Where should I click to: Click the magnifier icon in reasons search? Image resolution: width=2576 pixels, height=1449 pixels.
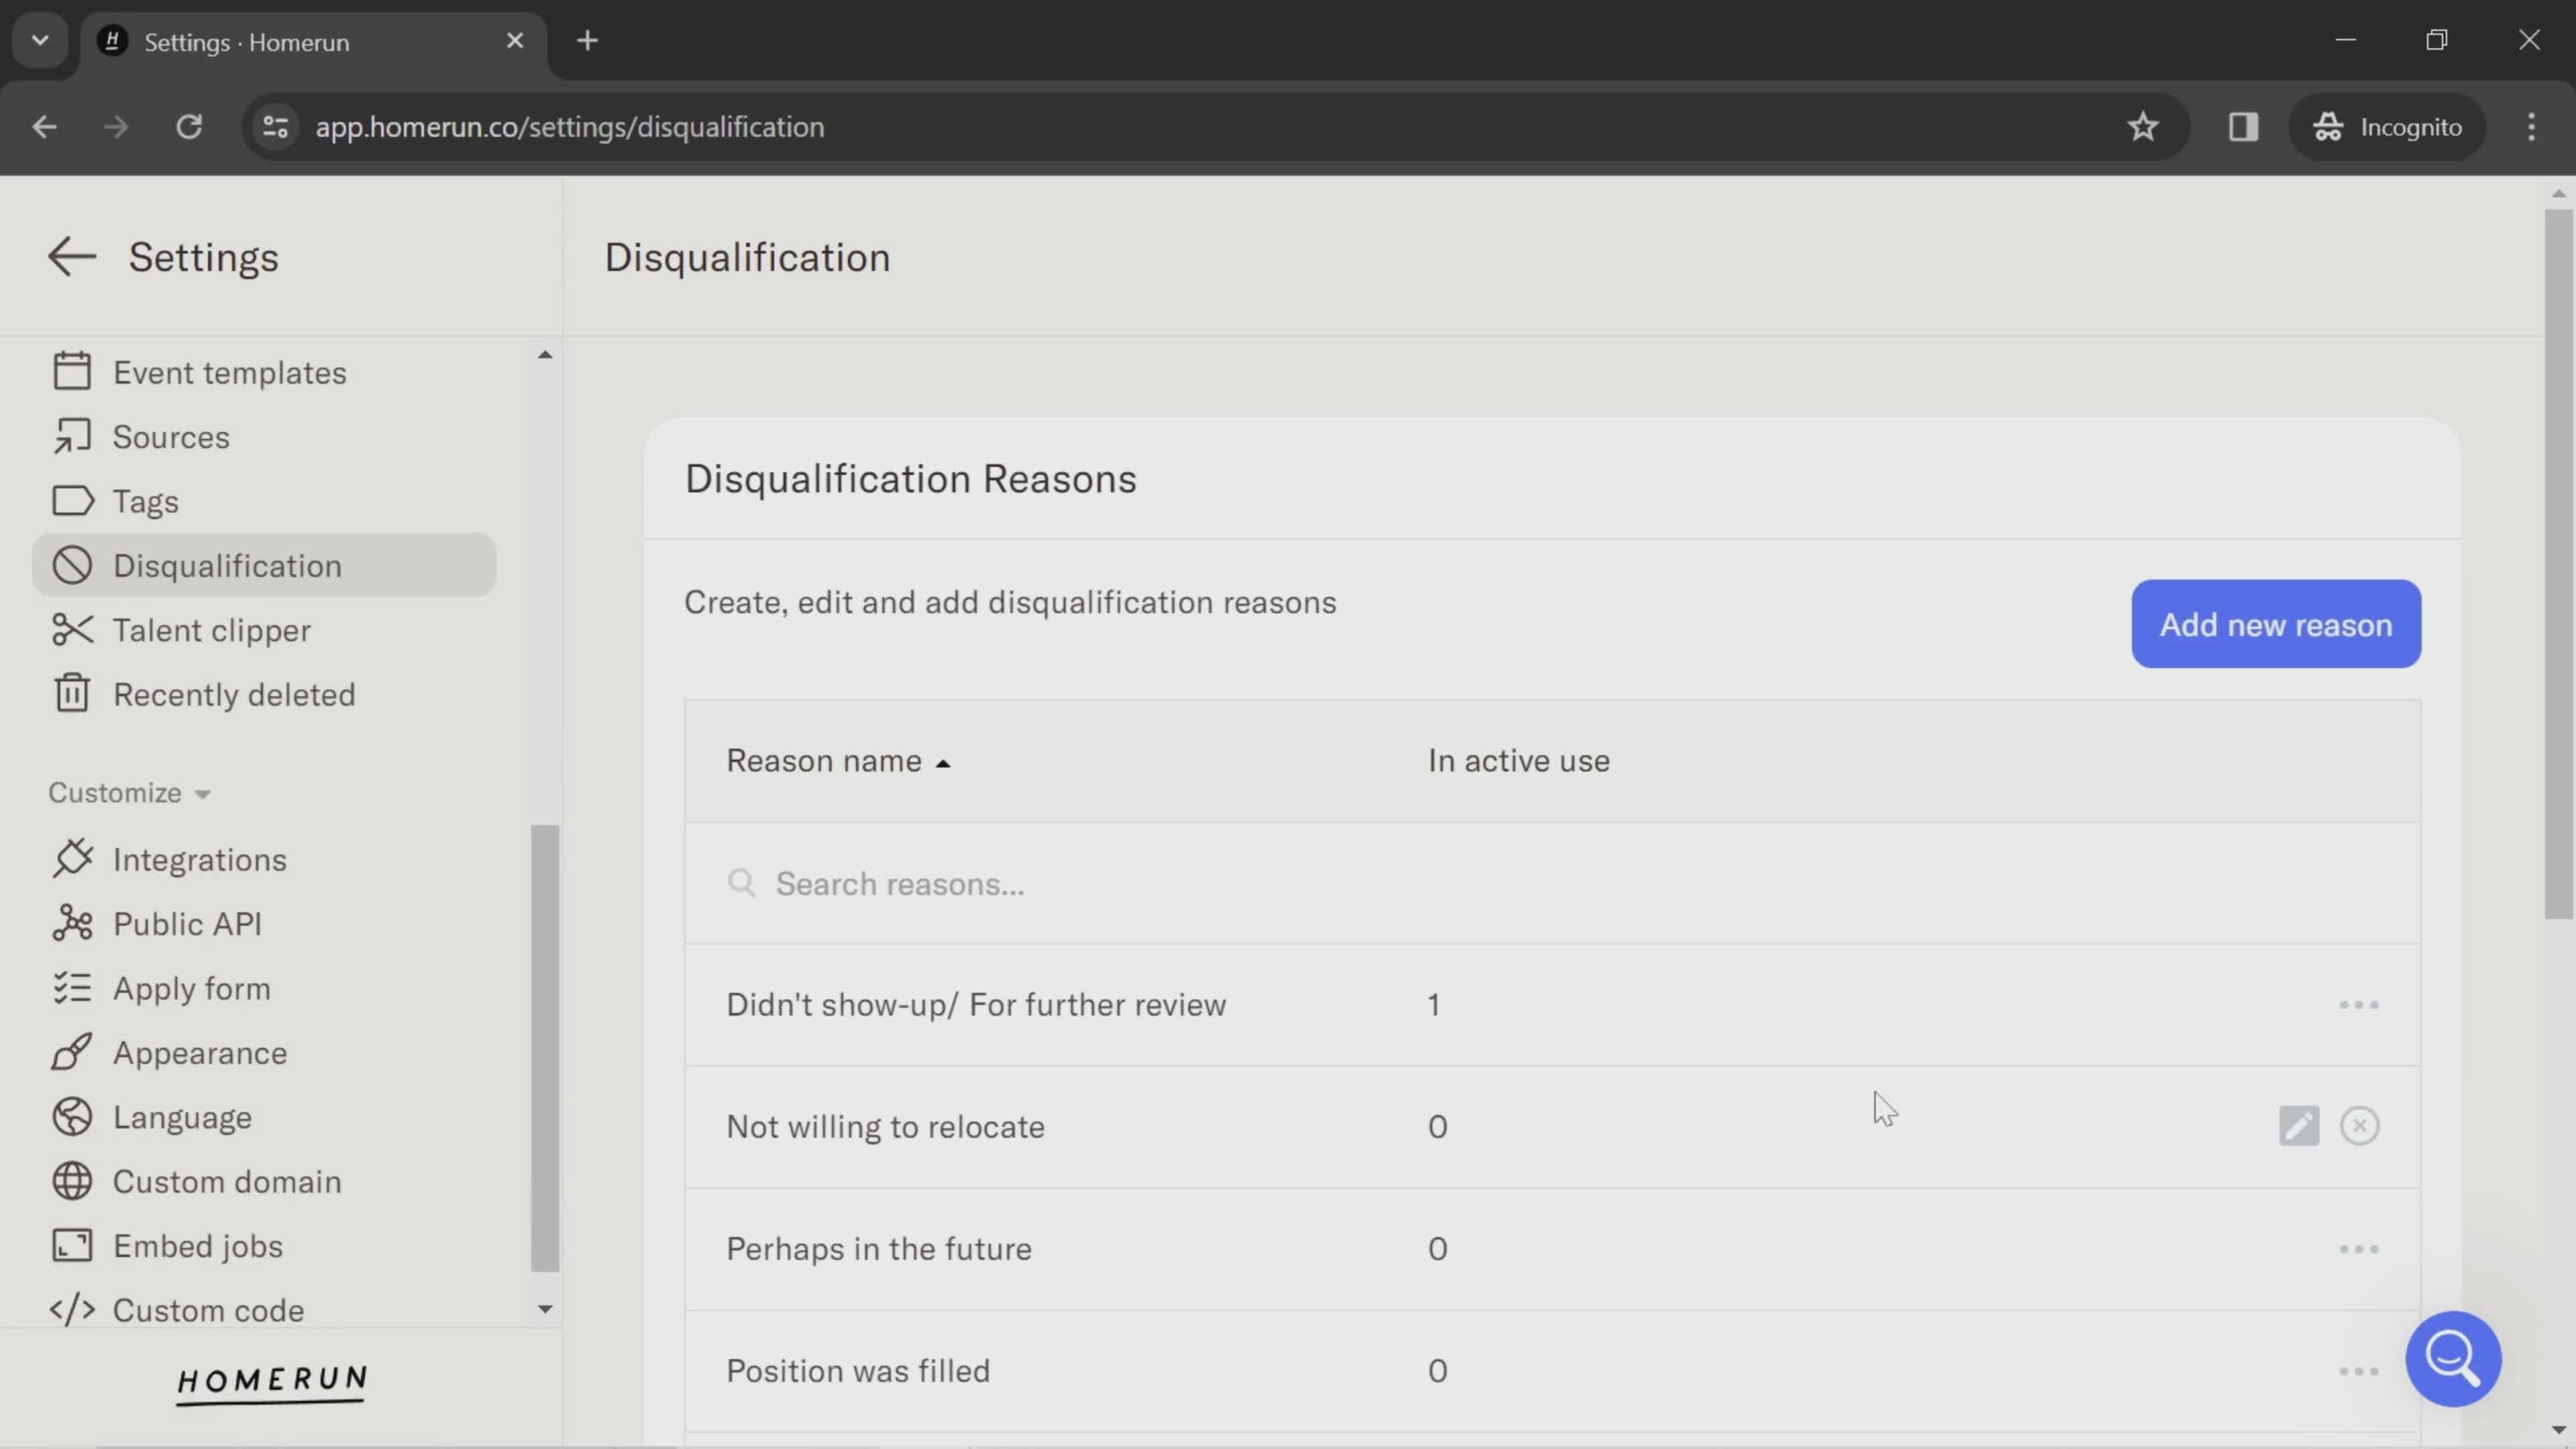coord(741,883)
